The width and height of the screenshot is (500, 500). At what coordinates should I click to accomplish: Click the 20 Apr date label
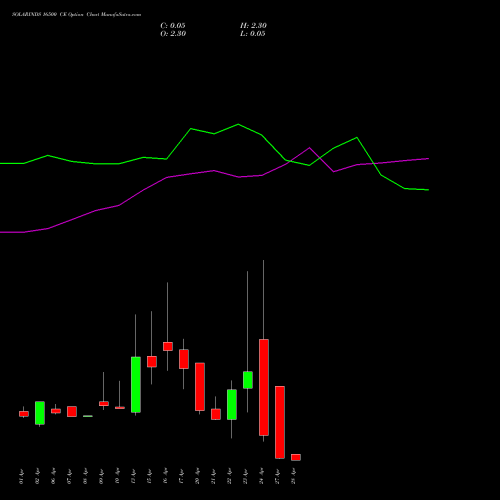pos(198,477)
